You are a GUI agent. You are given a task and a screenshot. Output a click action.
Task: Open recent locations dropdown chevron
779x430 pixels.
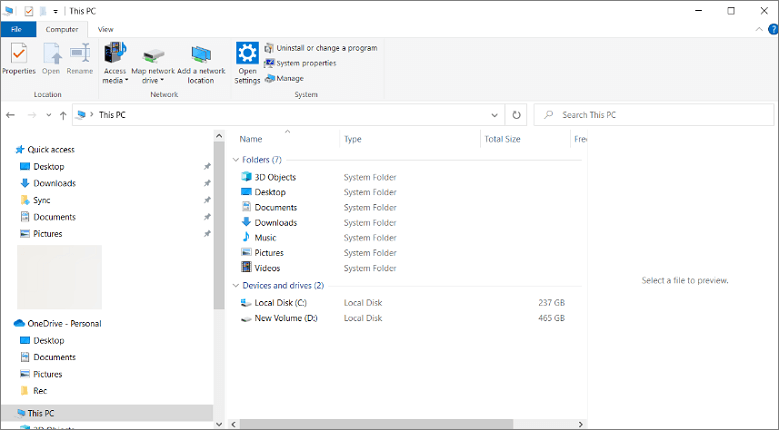click(48, 115)
